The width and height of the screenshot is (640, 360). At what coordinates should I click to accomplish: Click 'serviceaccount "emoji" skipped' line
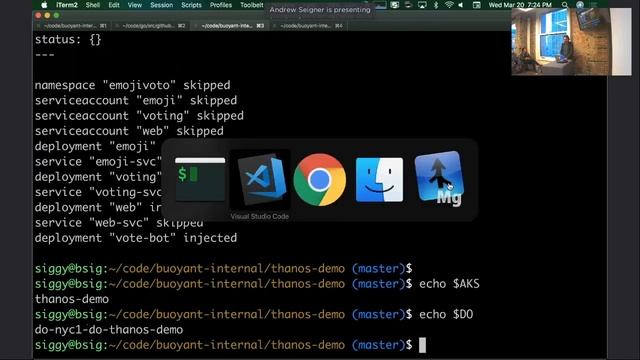pyautogui.click(x=136, y=100)
